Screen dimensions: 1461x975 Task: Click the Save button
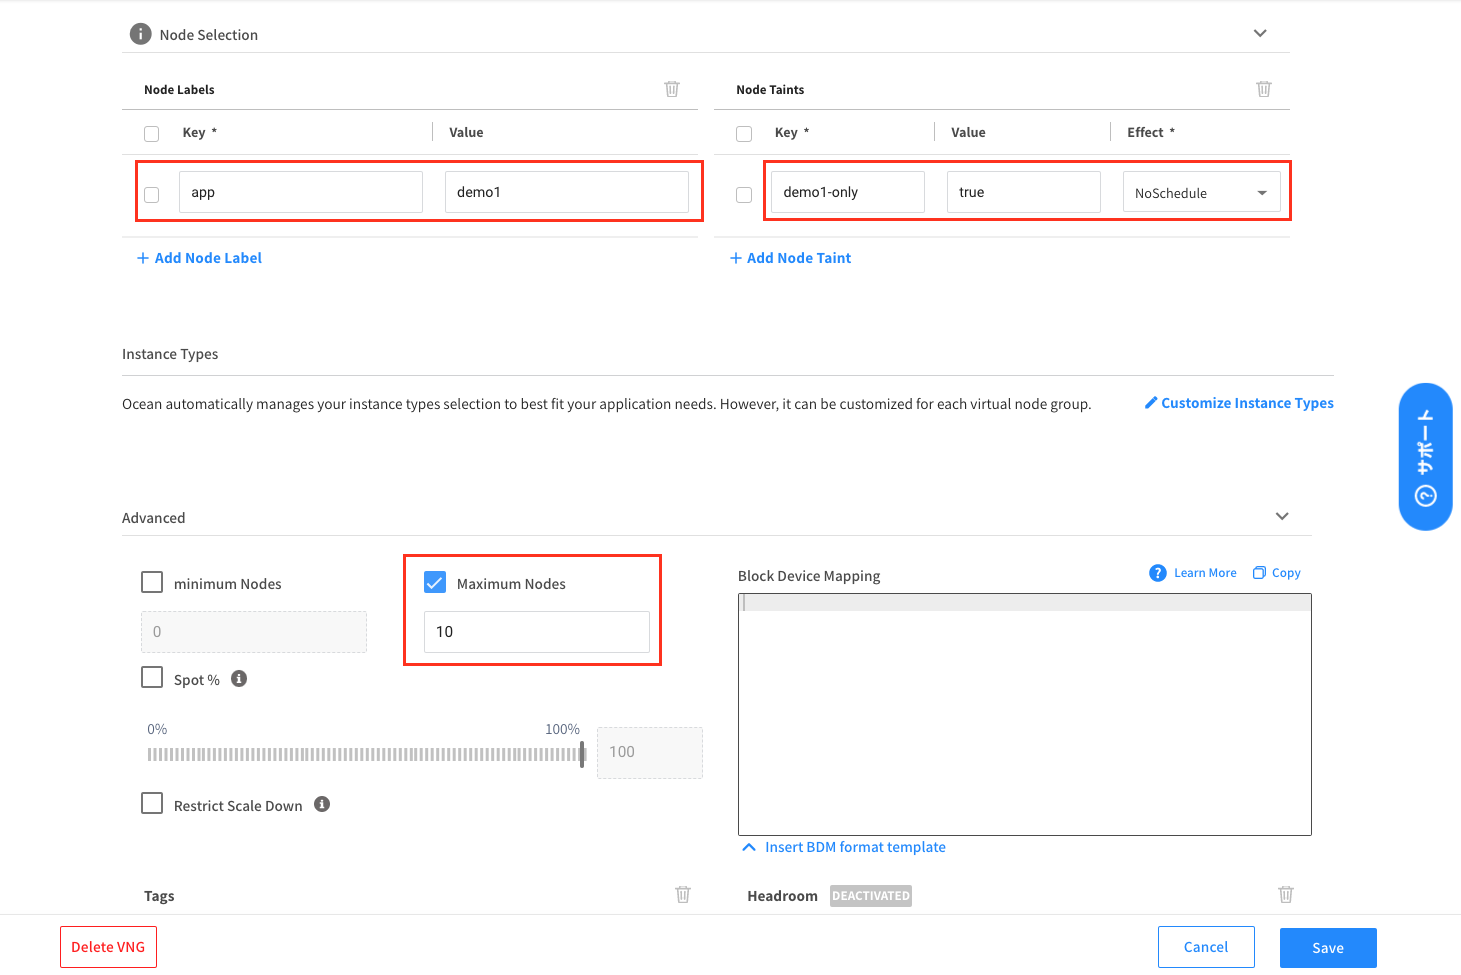point(1328,948)
